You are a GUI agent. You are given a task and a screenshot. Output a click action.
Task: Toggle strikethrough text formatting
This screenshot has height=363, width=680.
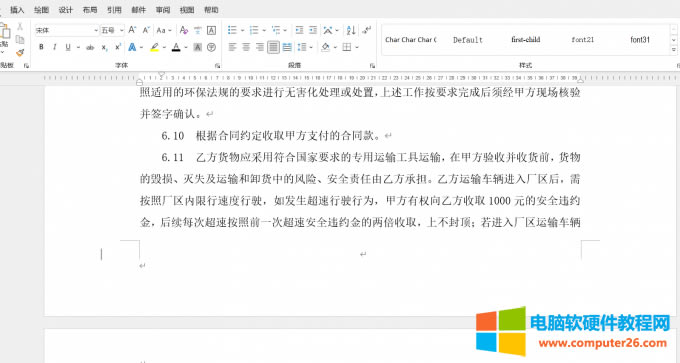[90, 47]
